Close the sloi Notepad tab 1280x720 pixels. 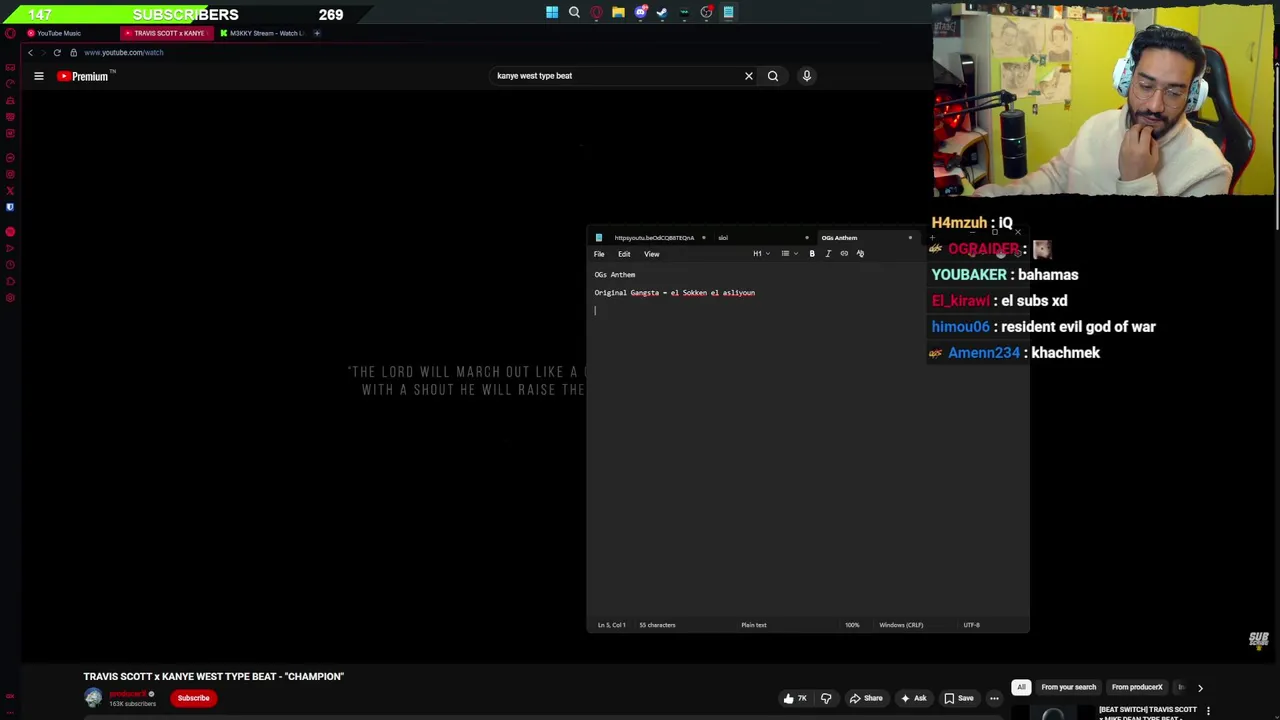(x=807, y=238)
